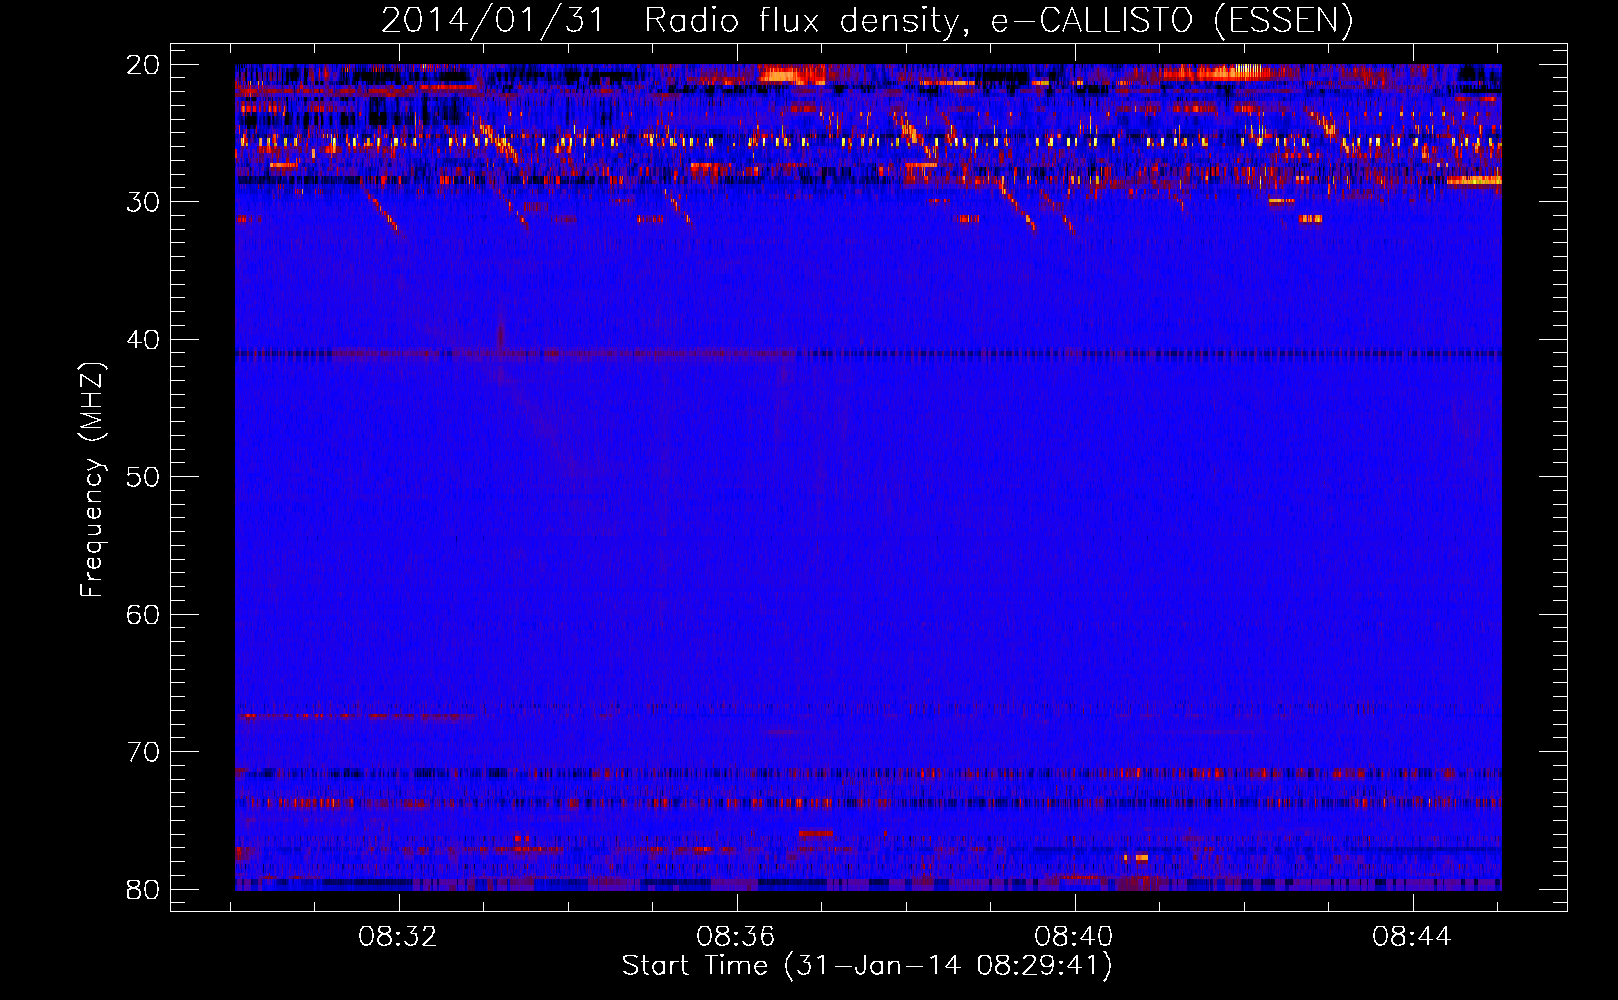The width and height of the screenshot is (1618, 1000).
Task: Click the 30 MHz frequency tick label
Action: coord(144,202)
